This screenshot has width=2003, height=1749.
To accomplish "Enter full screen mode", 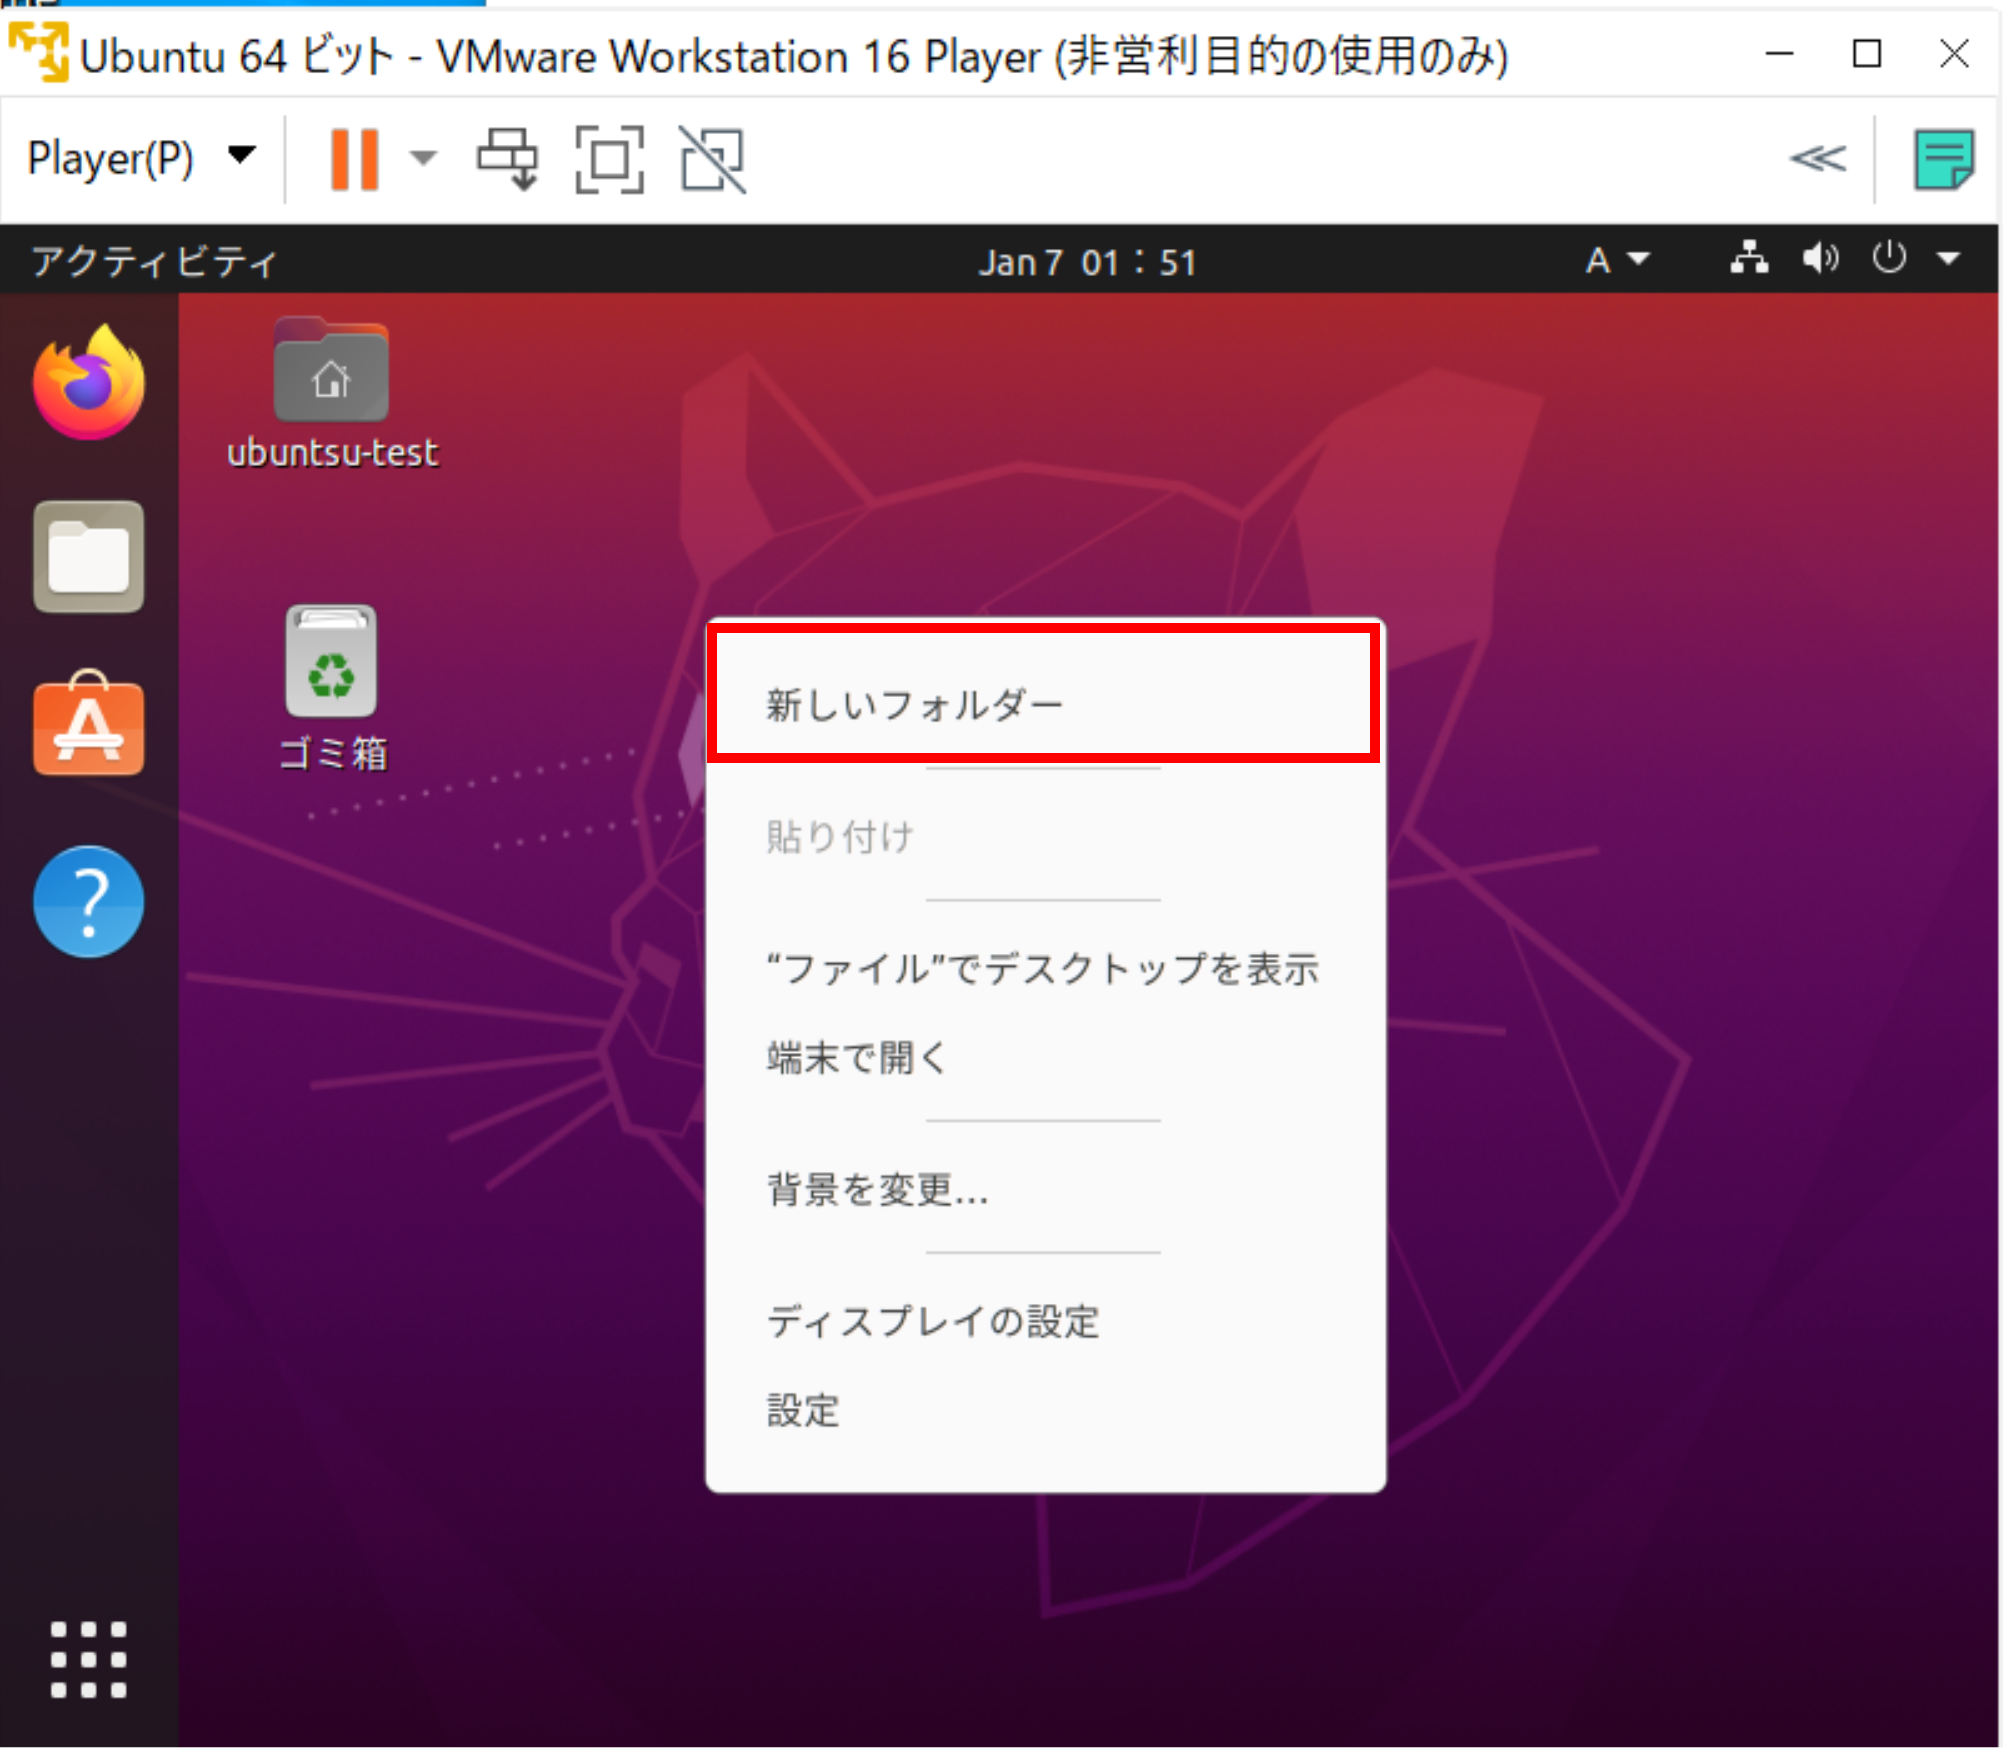I will coord(609,158).
